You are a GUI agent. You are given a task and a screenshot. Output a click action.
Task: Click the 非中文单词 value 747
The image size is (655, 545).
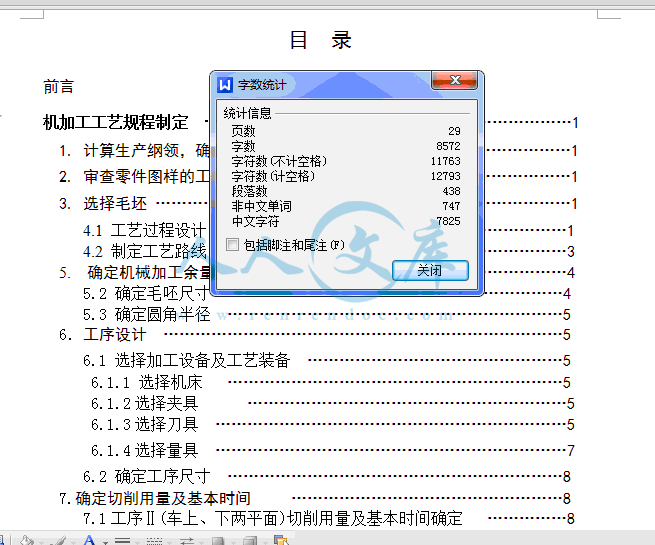452,206
